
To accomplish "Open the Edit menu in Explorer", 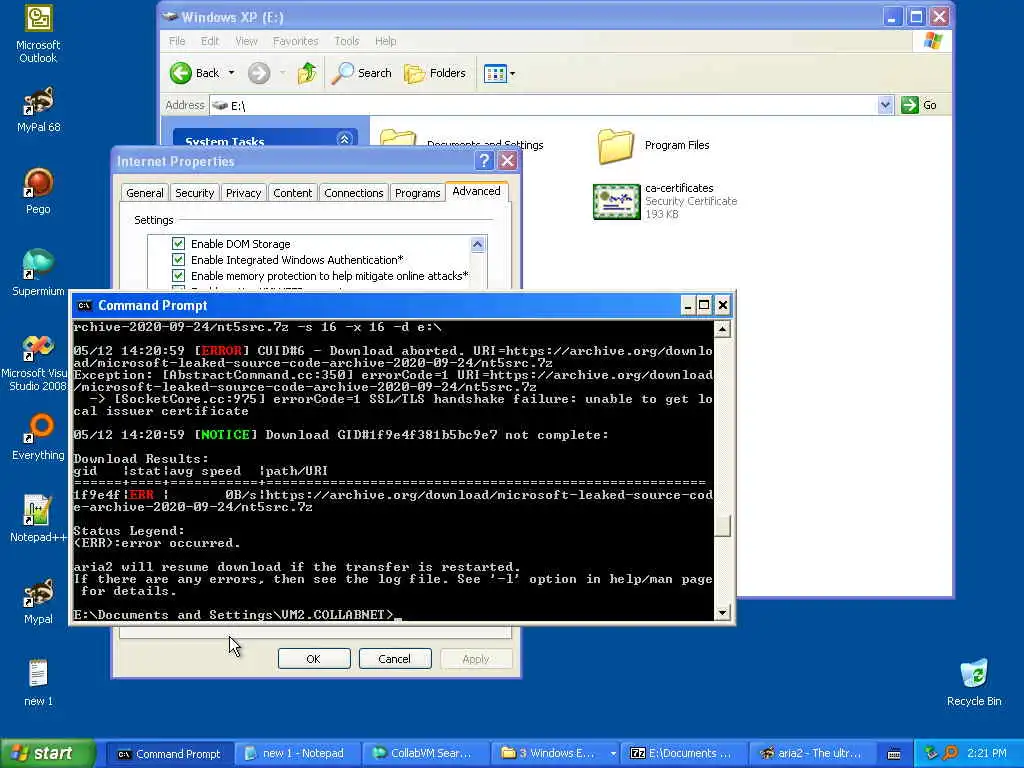I will tap(210, 41).
